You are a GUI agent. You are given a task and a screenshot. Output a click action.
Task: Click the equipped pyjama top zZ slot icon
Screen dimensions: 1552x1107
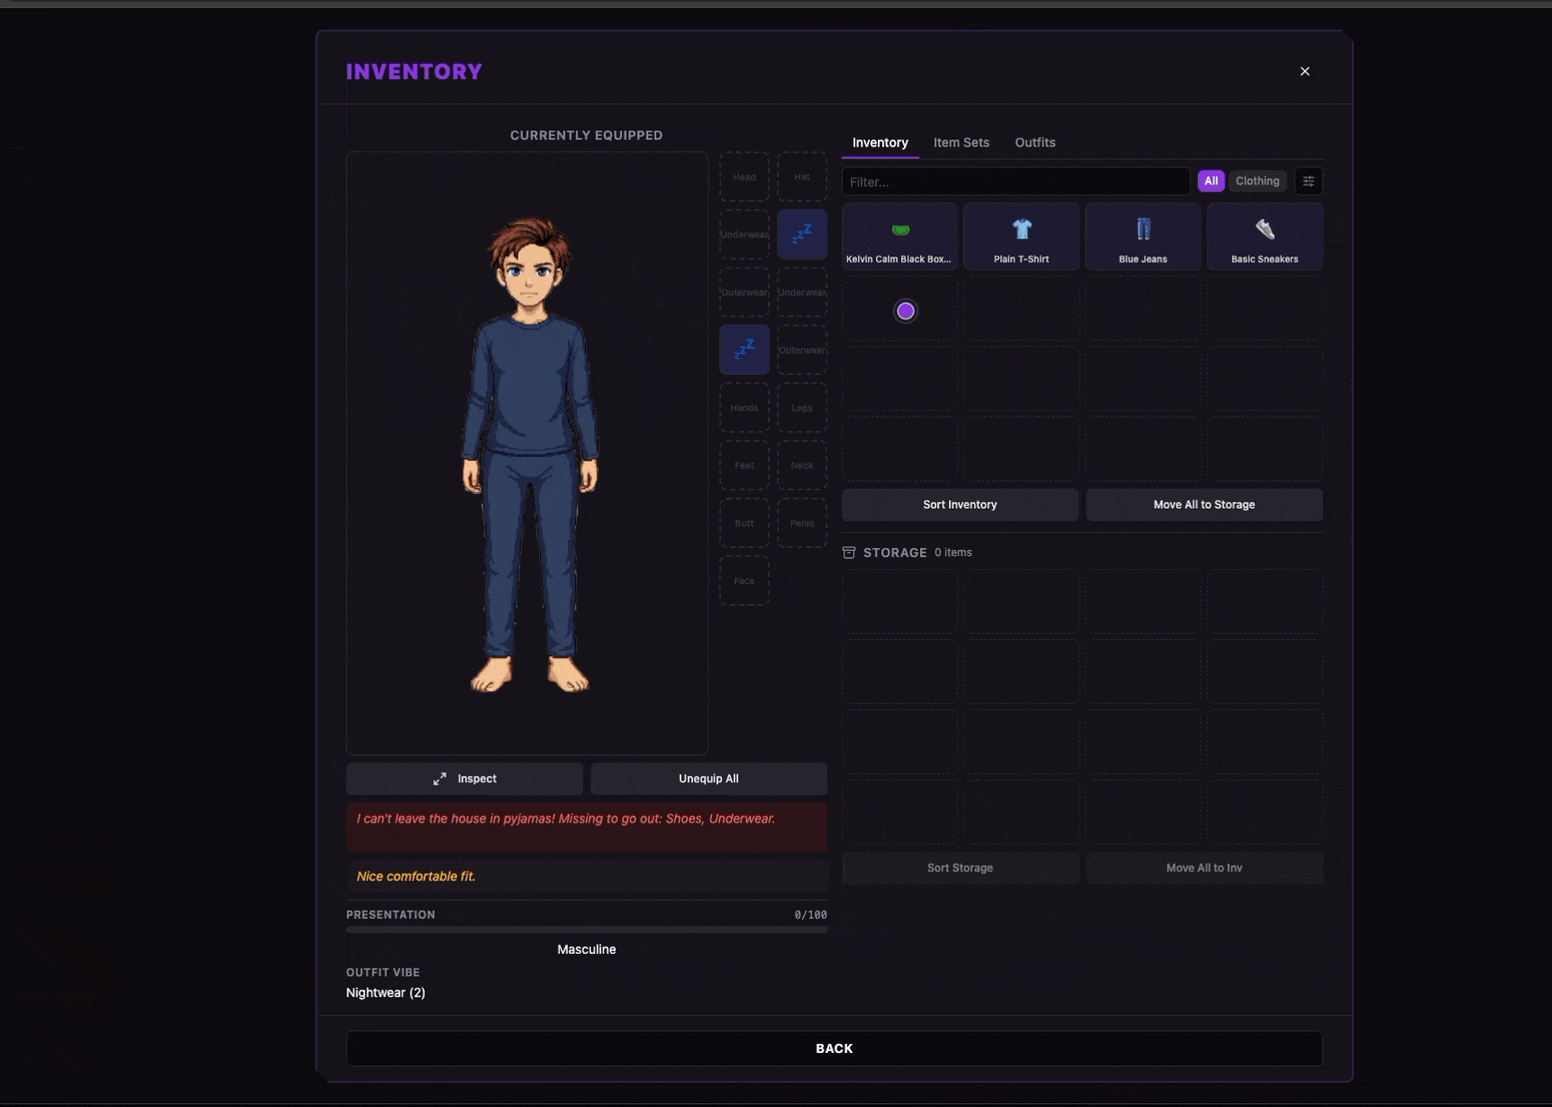801,233
